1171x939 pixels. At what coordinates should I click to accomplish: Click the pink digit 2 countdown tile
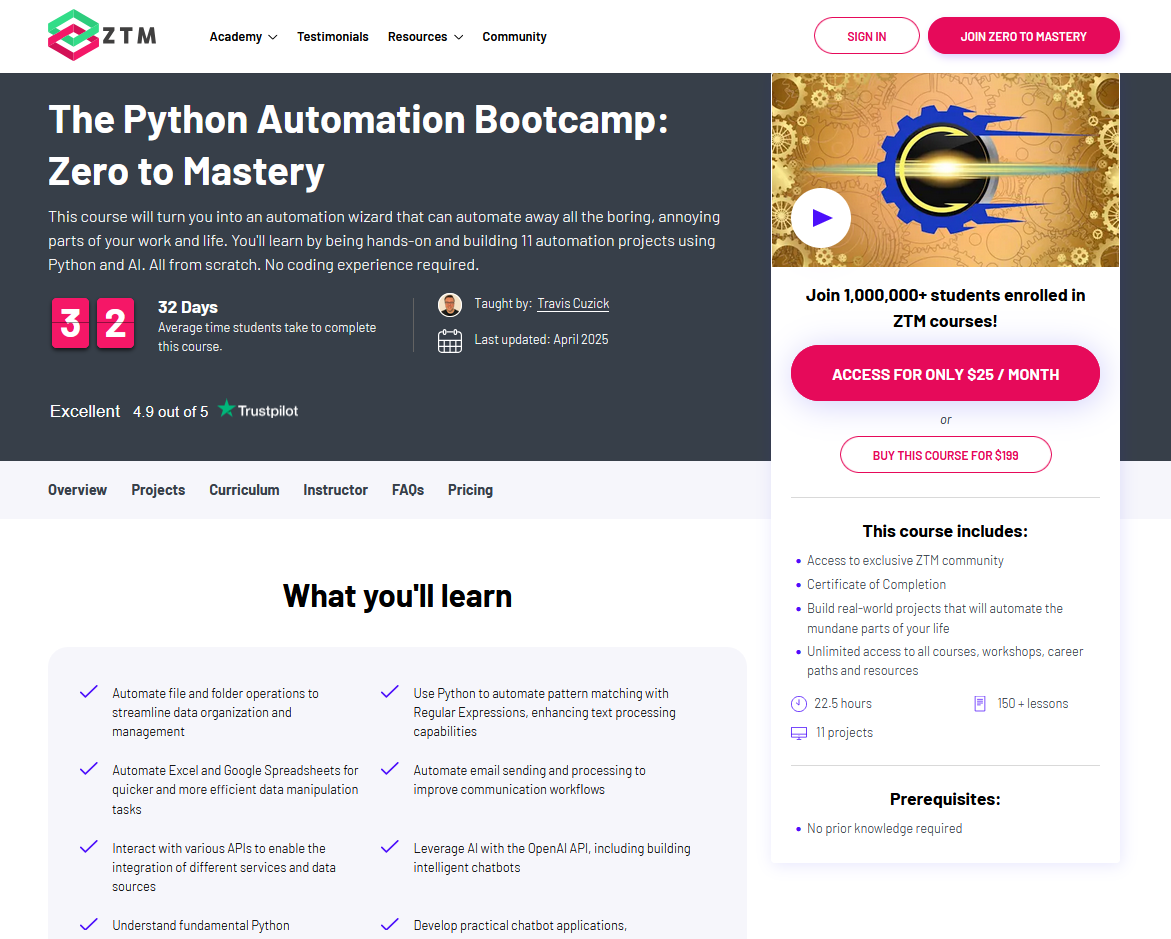click(x=116, y=323)
